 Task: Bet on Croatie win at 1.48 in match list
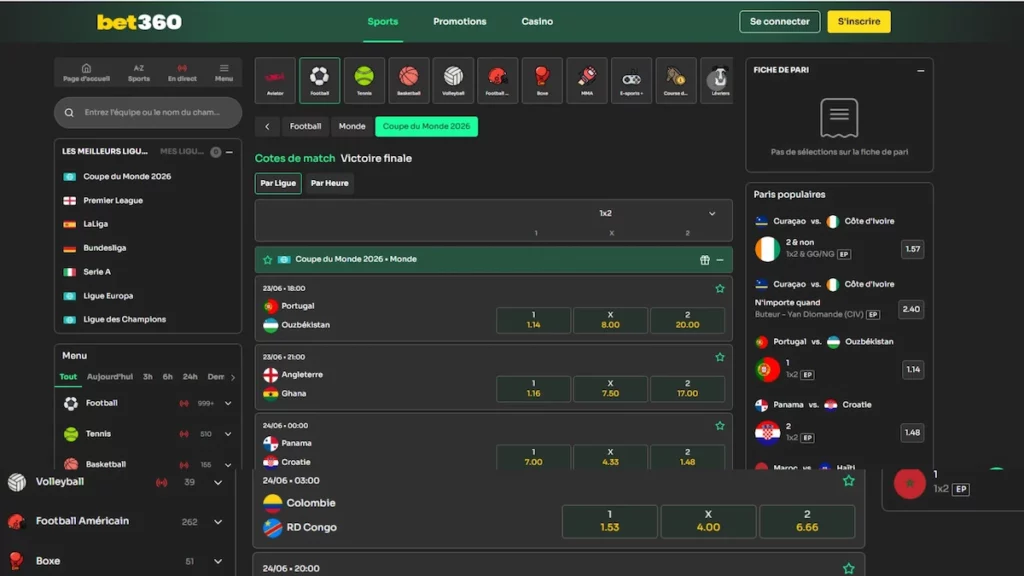pyautogui.click(x=687, y=457)
